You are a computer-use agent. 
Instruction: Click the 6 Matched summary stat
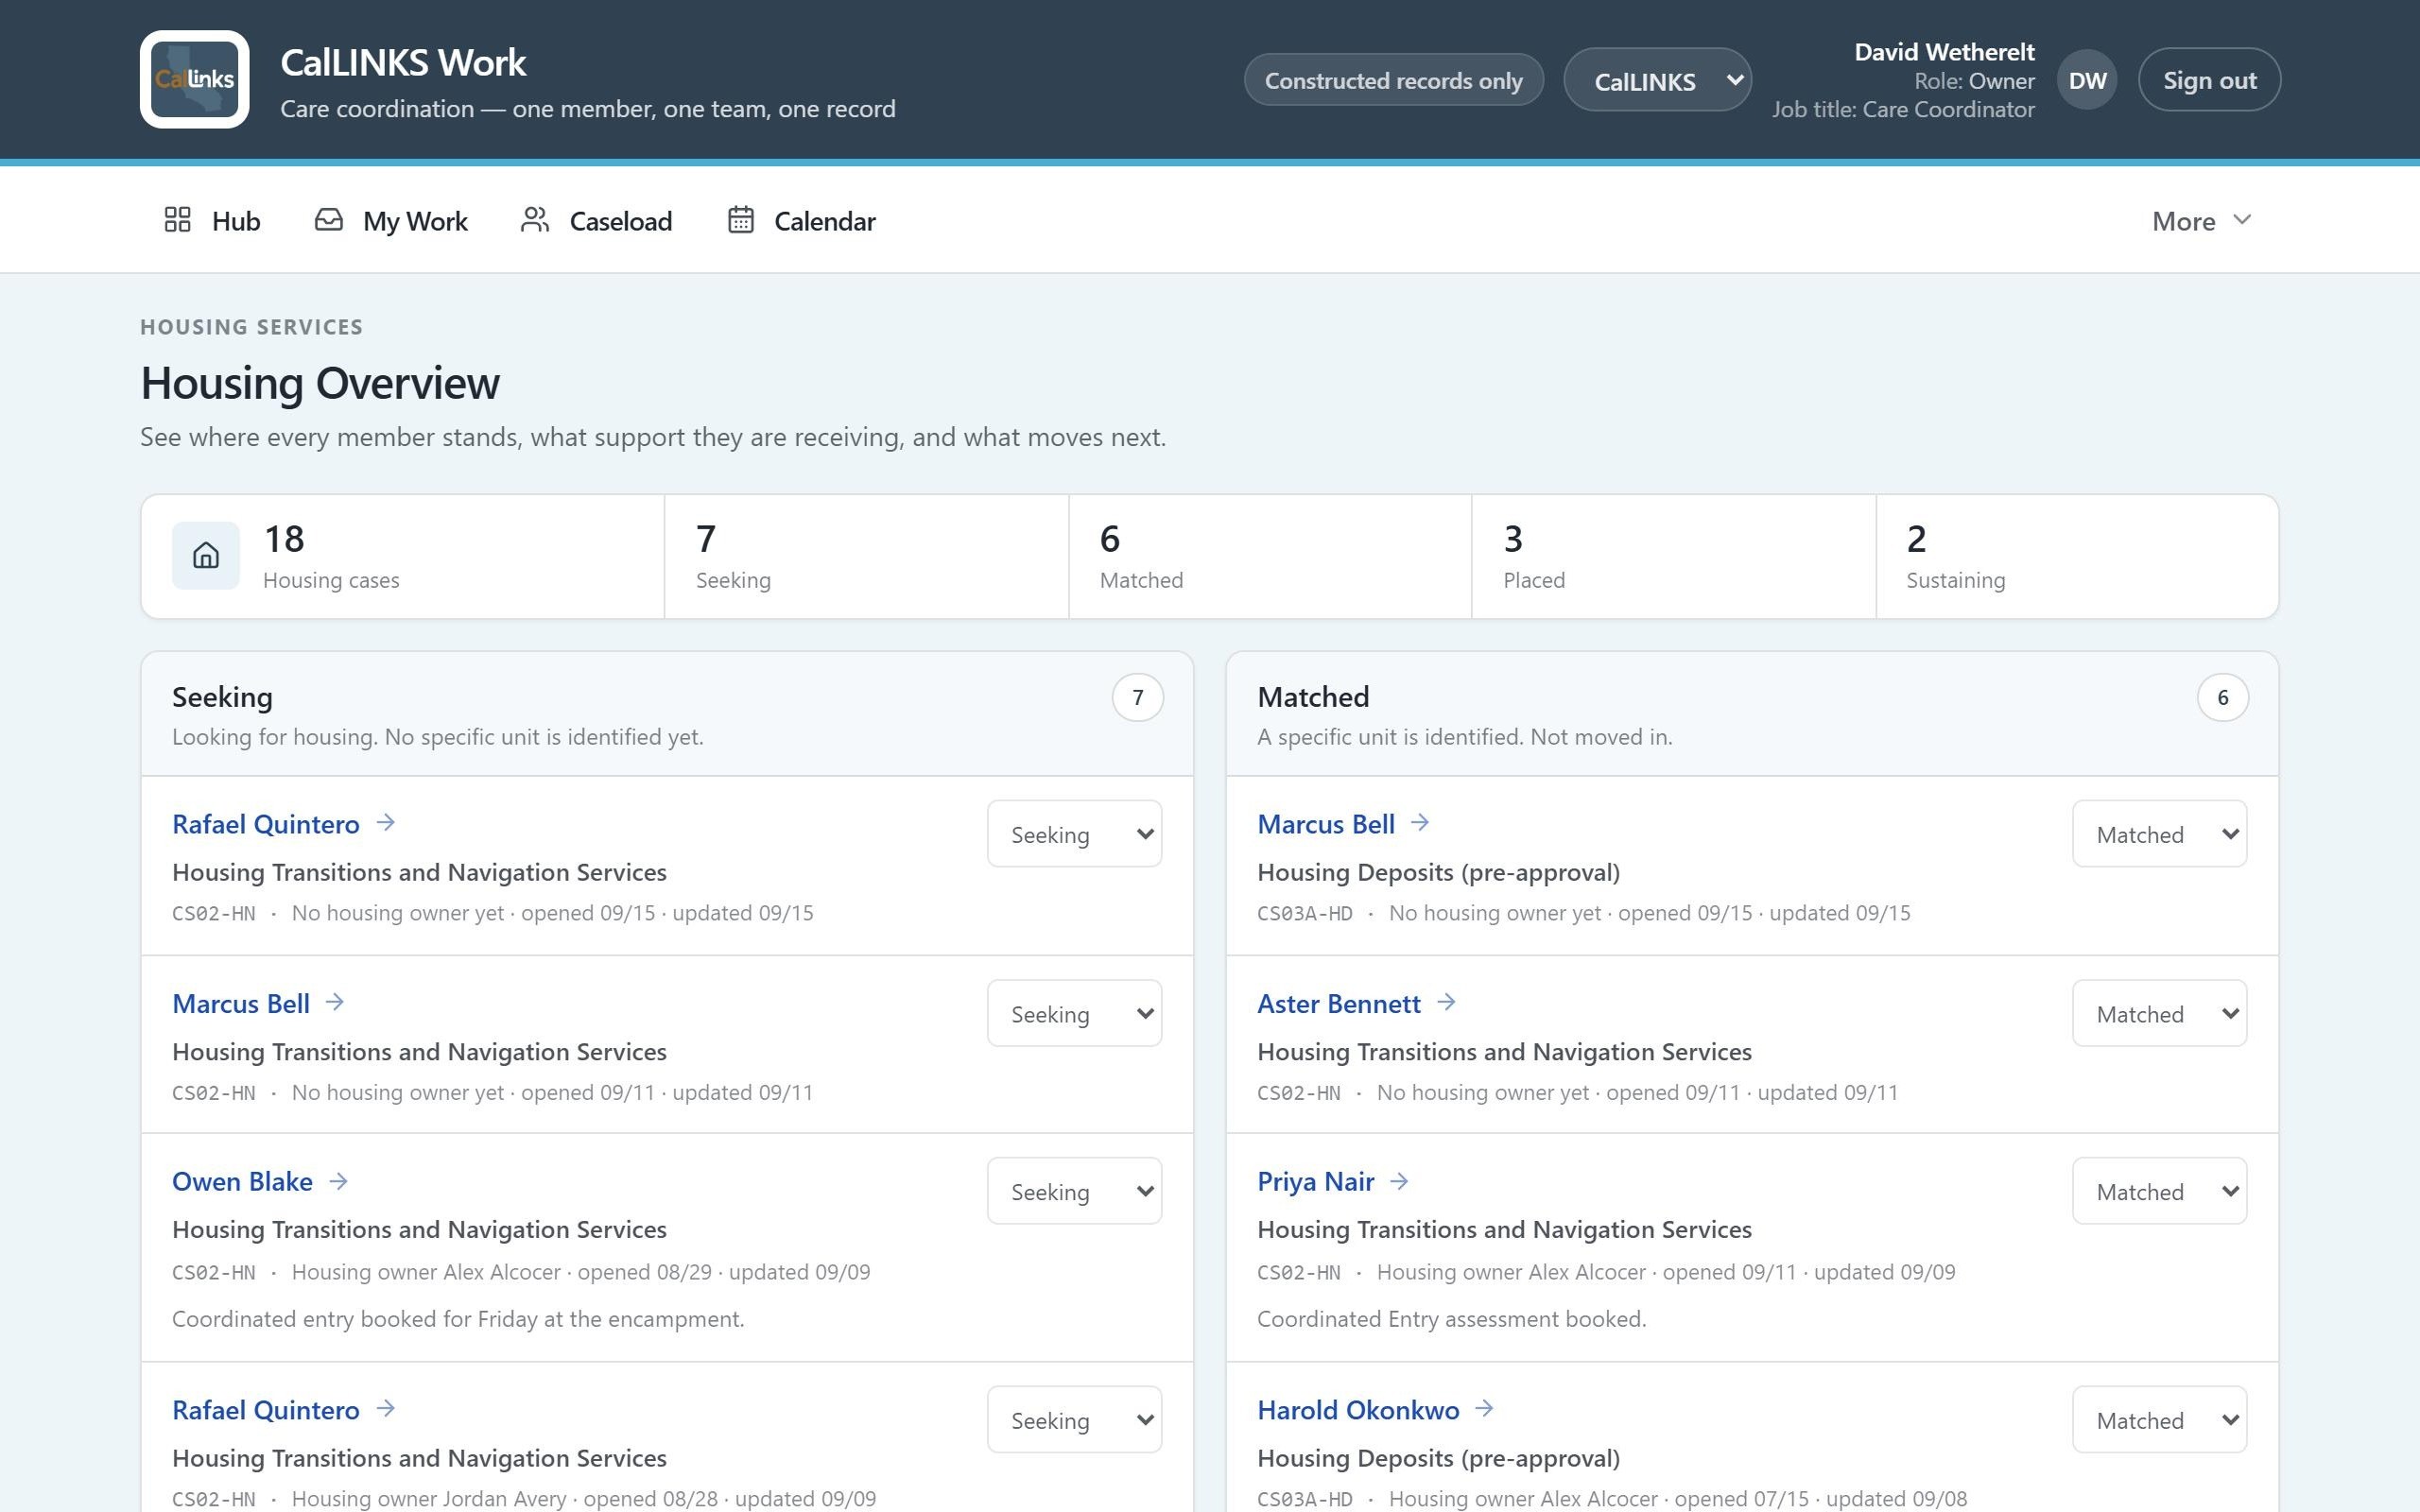pos(1270,556)
